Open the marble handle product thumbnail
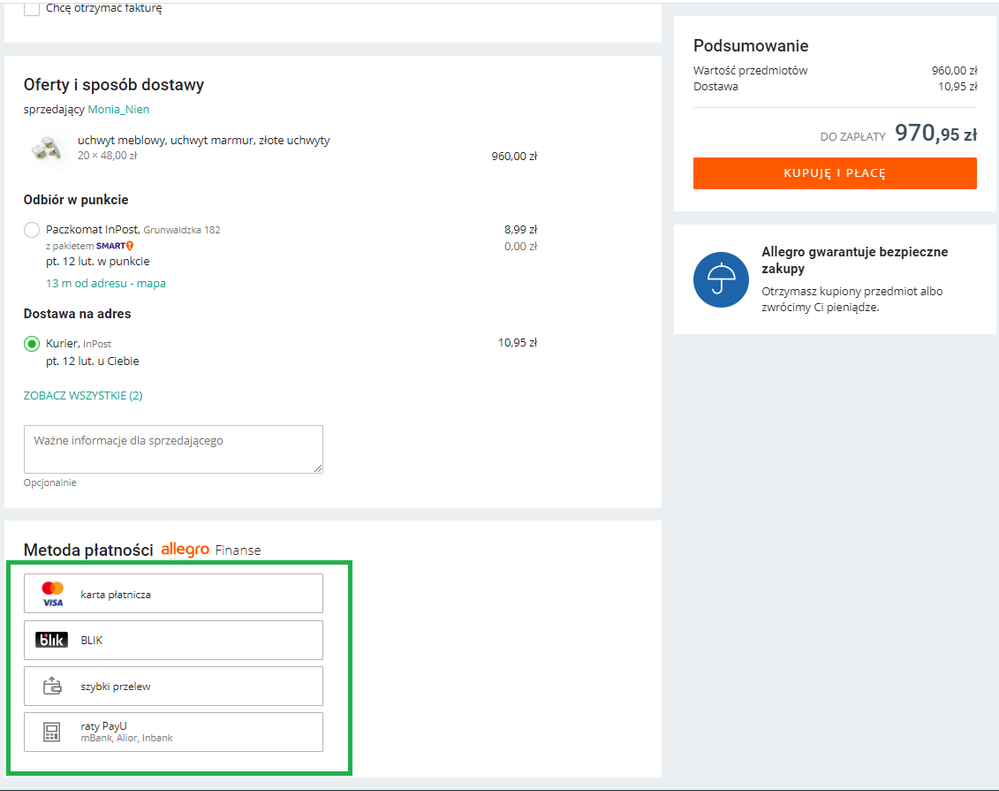Image resolution: width=999 pixels, height=791 pixels. pyautogui.click(x=47, y=149)
